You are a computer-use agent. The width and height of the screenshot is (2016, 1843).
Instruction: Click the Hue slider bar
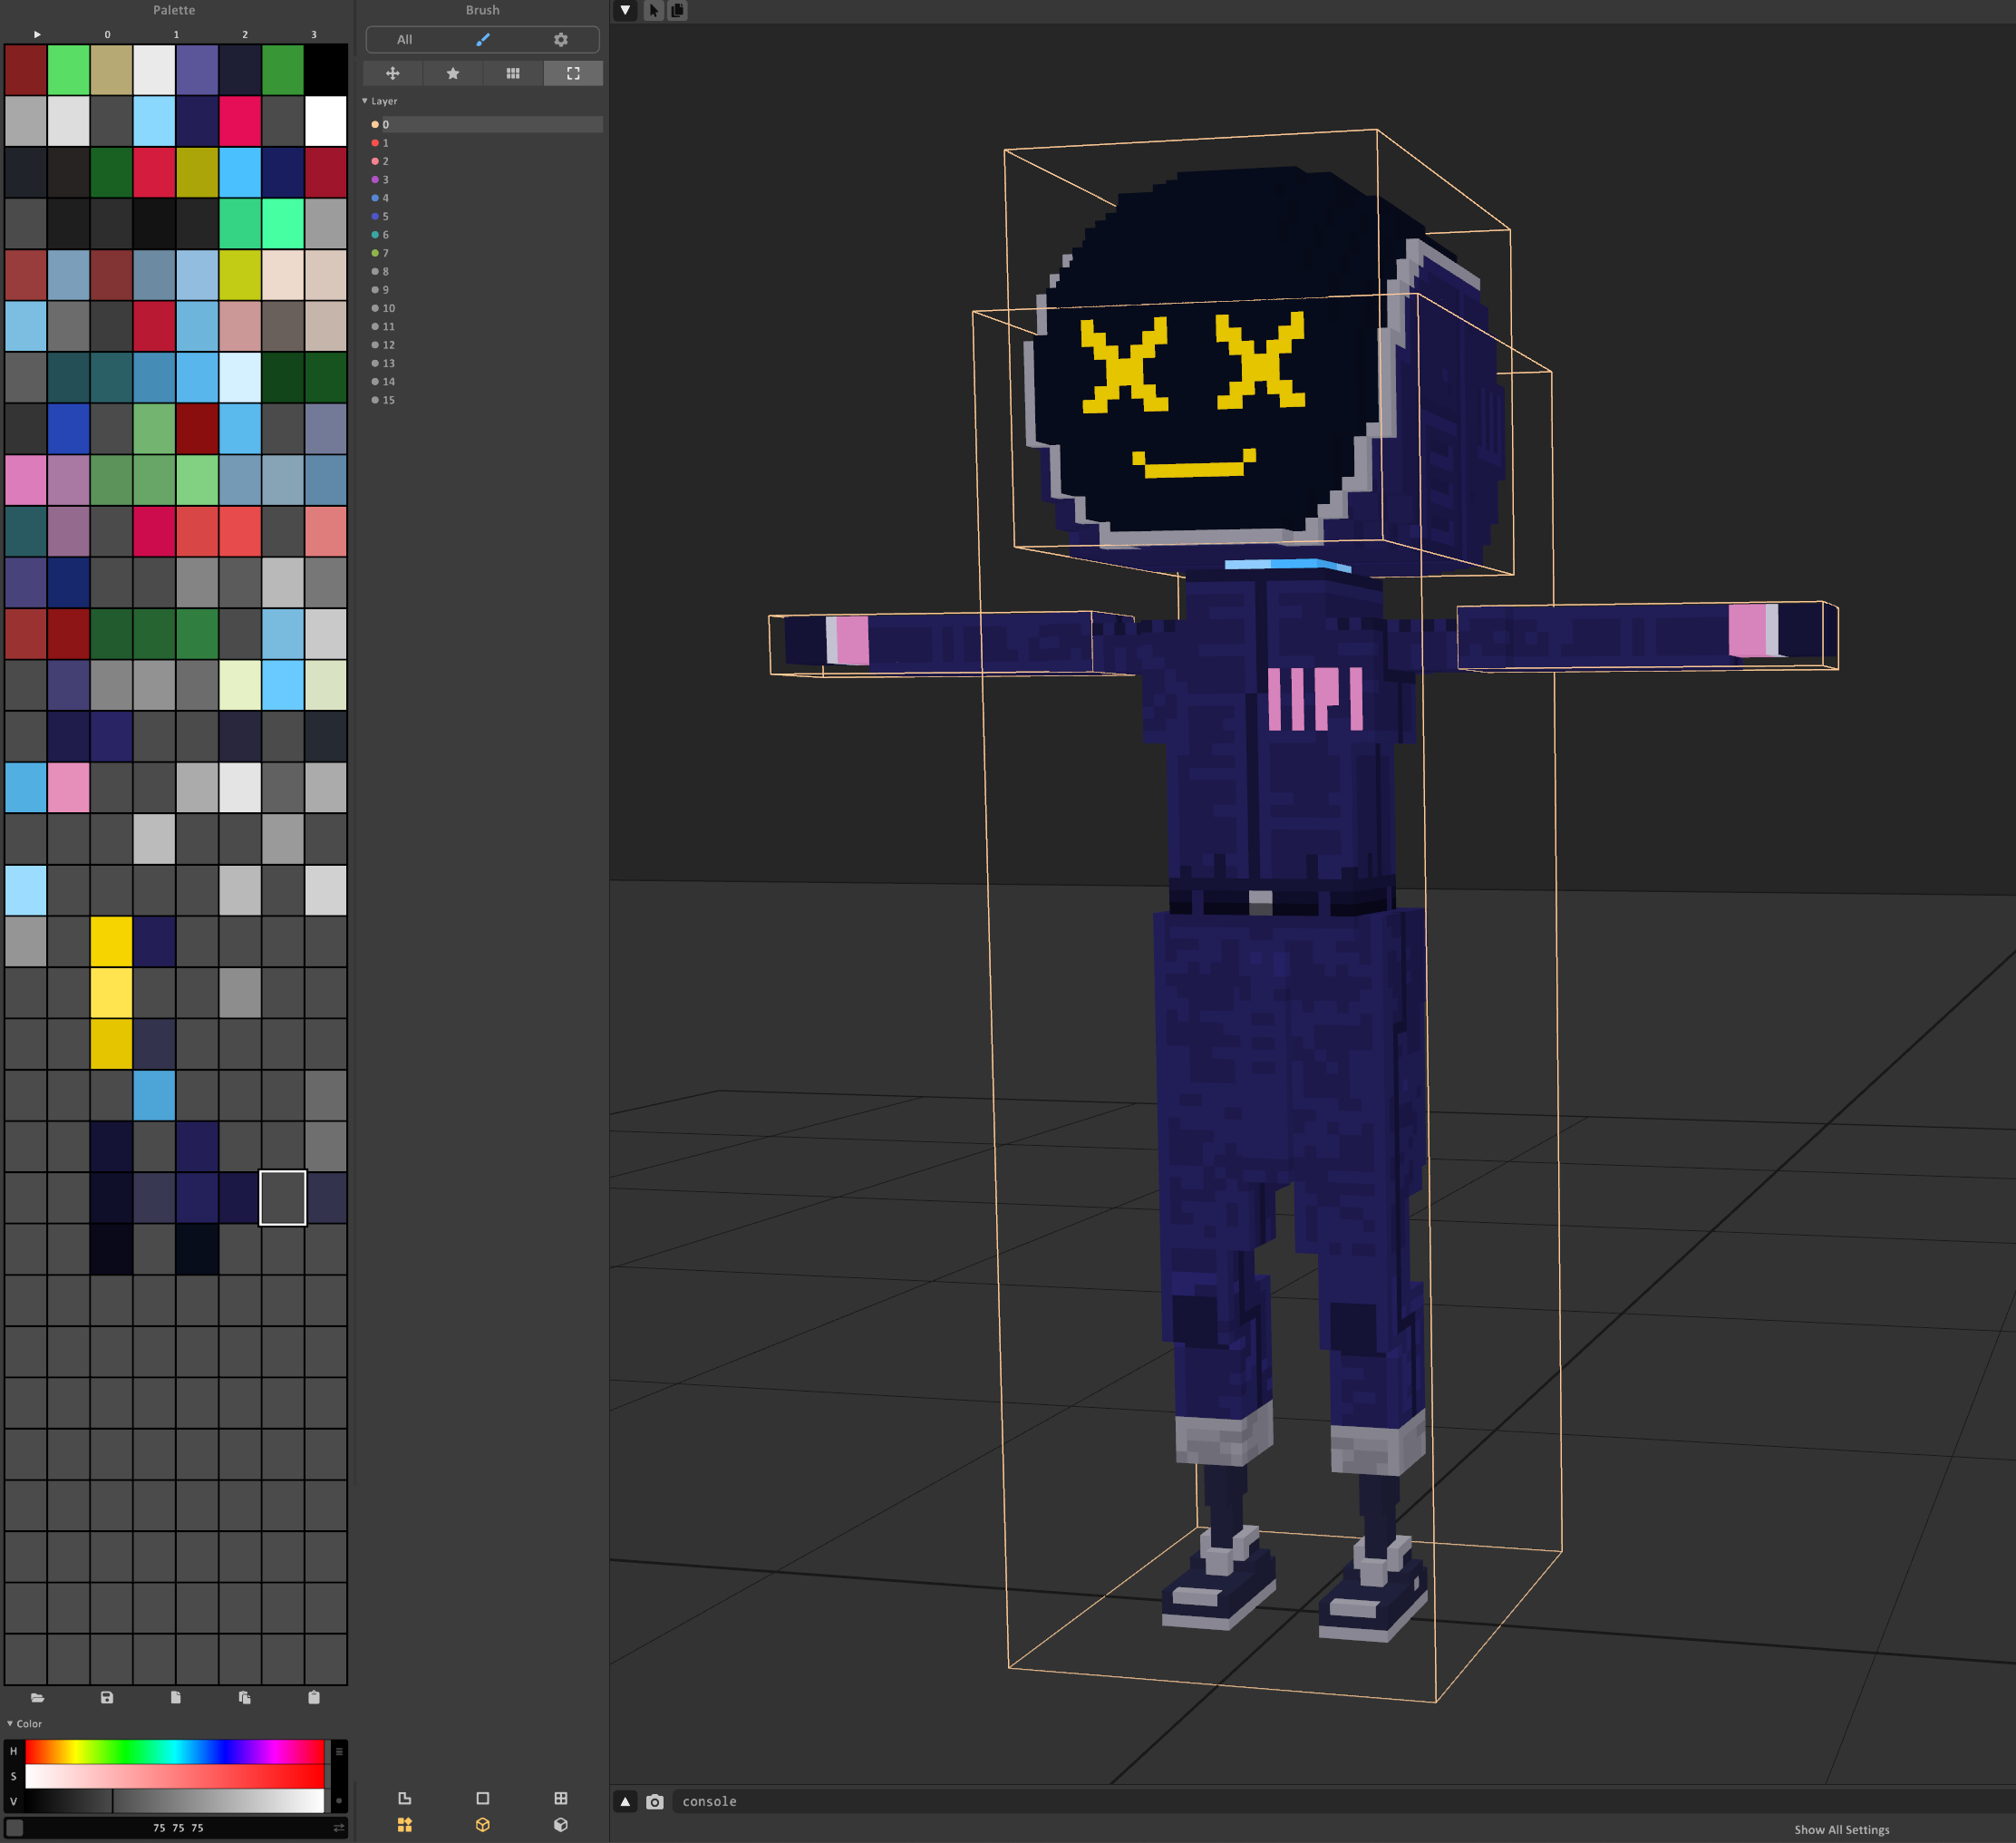coord(175,1752)
